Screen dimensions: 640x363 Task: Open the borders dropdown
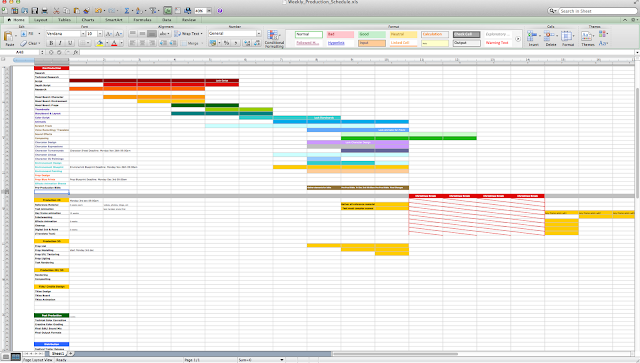[x=89, y=43]
